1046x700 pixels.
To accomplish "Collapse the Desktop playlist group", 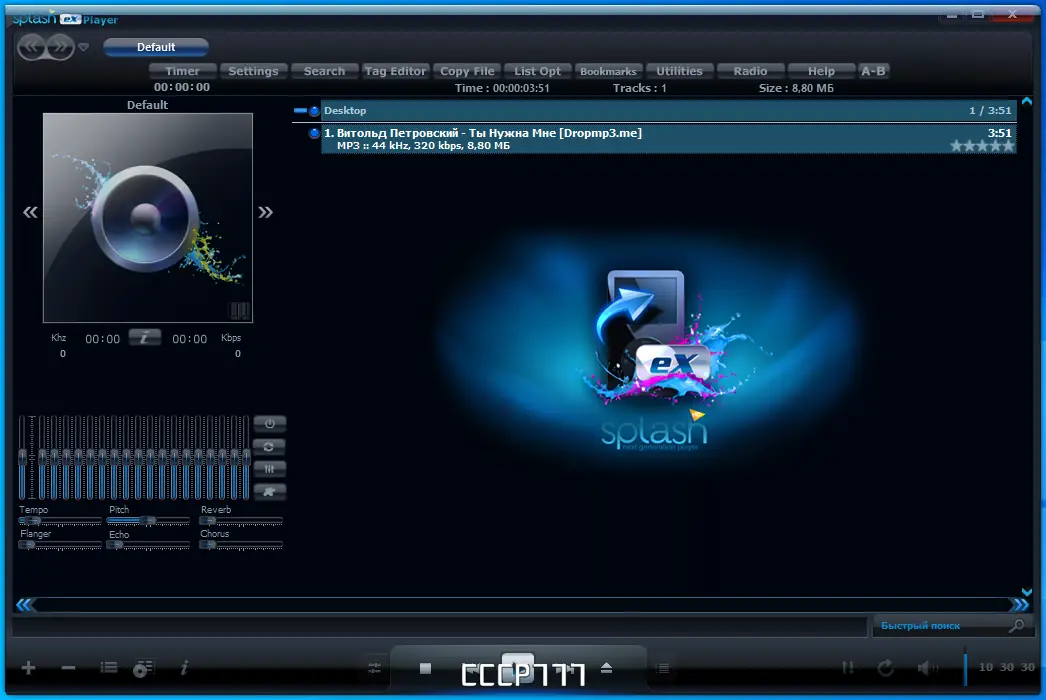I will click(x=298, y=110).
